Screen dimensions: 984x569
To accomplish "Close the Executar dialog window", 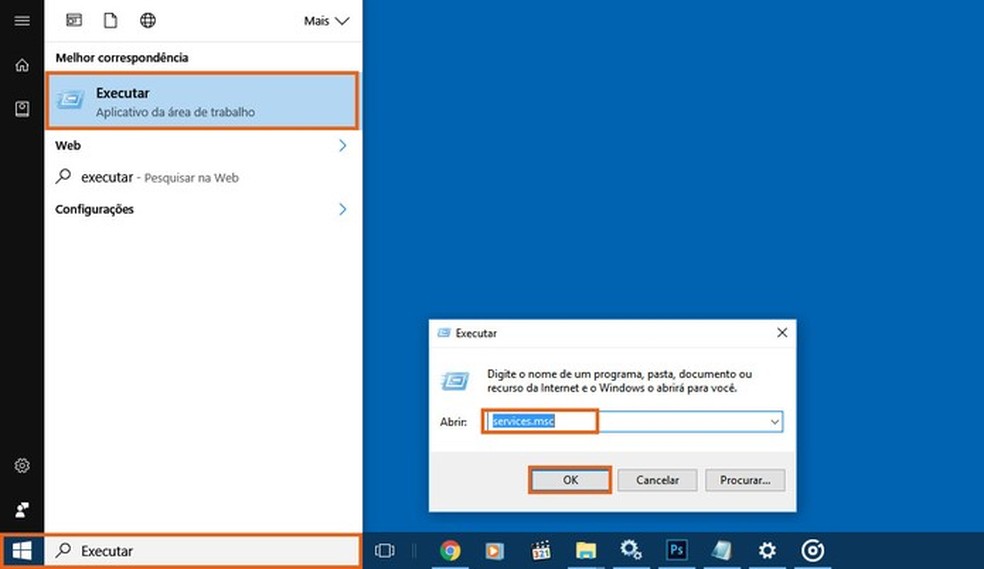I will point(782,332).
